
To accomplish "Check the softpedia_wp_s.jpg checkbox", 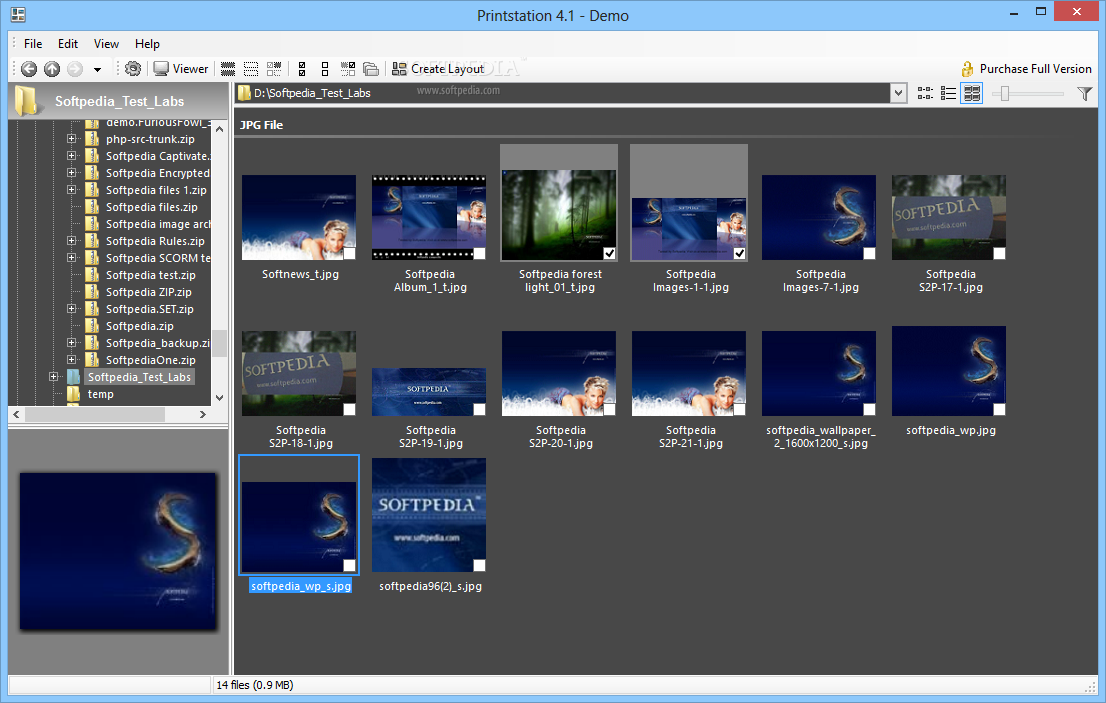I will [349, 565].
